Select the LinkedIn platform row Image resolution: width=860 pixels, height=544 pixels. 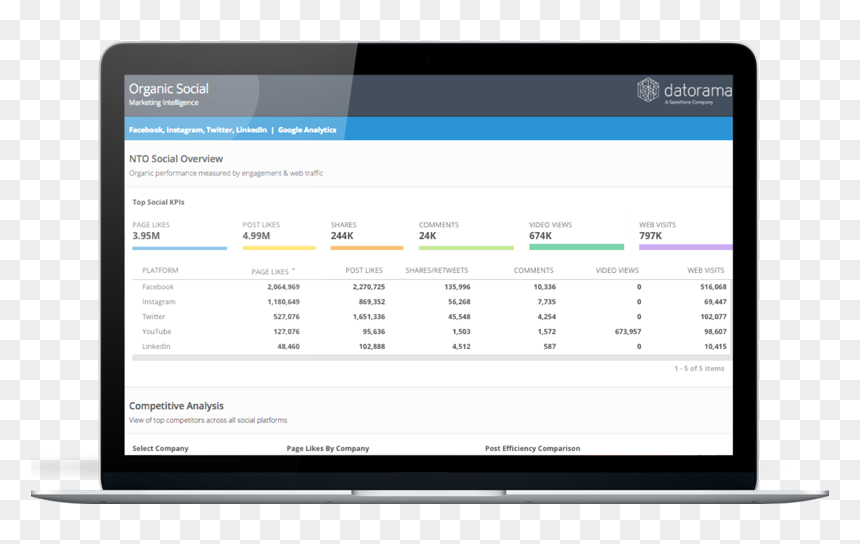(432, 346)
